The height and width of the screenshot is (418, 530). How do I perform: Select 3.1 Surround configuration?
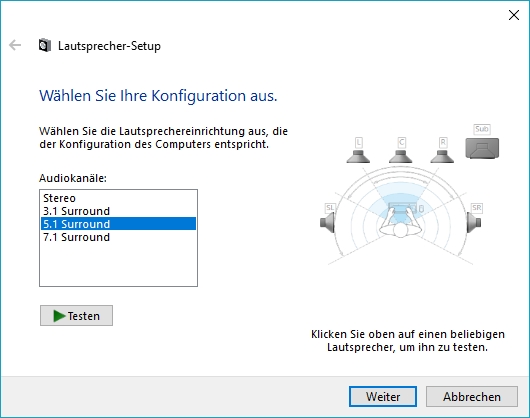click(118, 211)
